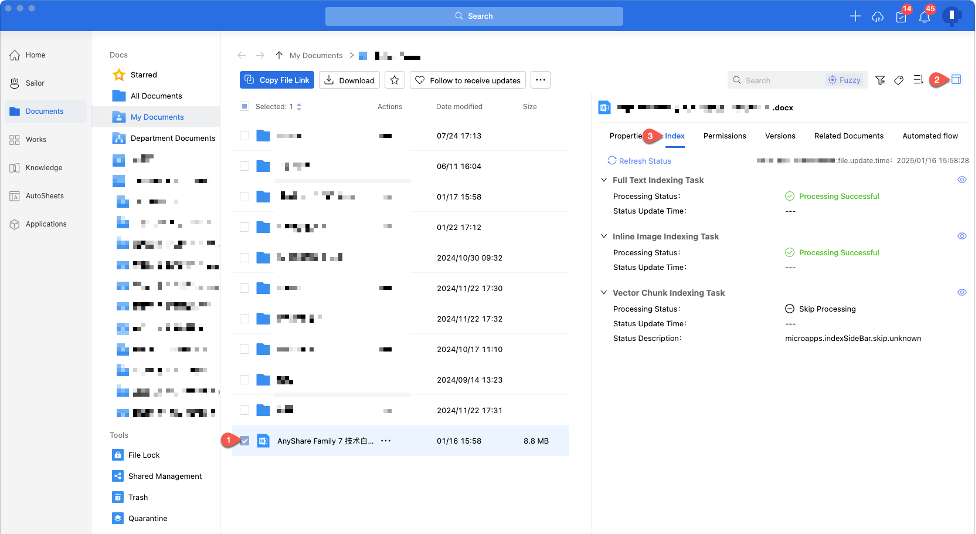
Task: Star the selected file using star button
Action: 395,80
